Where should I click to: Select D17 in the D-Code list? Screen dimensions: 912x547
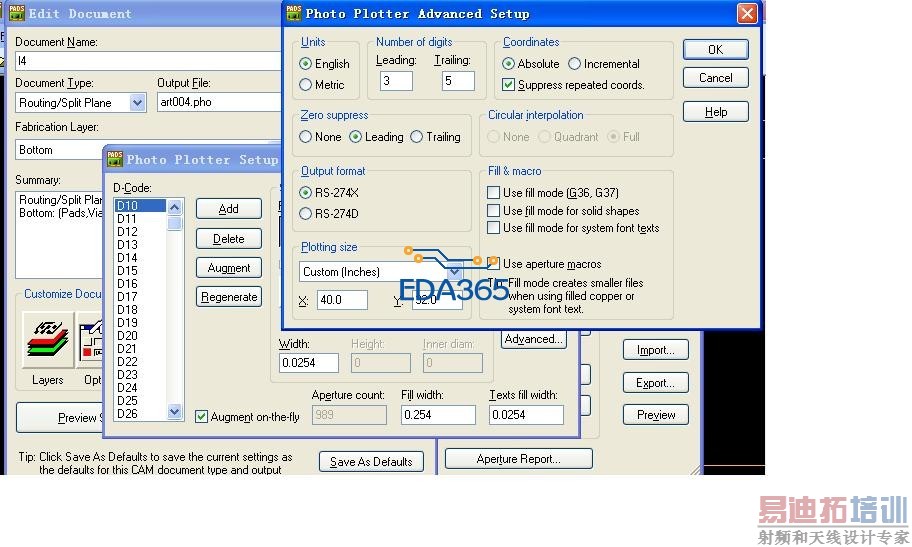coord(140,297)
